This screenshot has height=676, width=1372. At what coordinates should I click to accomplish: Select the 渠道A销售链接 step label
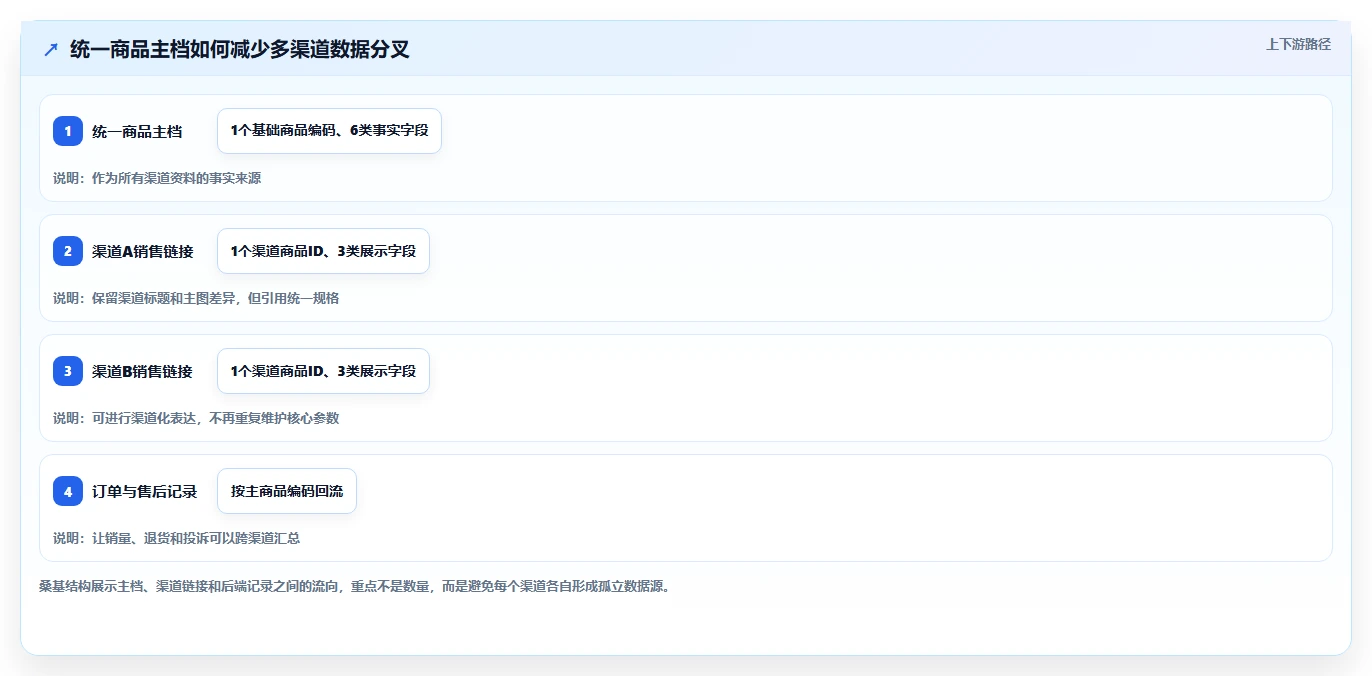[x=143, y=251]
